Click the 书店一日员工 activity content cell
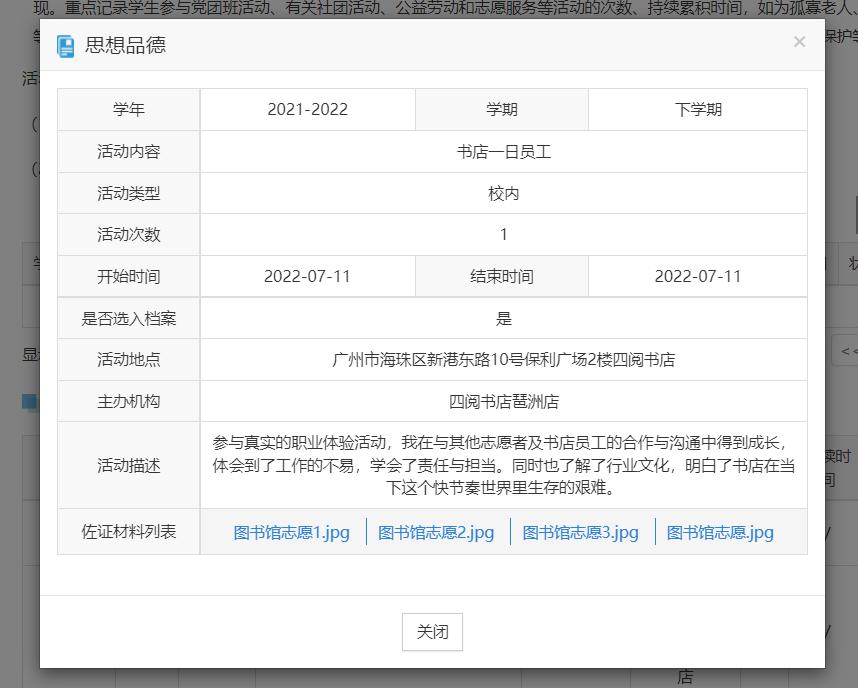 (504, 151)
